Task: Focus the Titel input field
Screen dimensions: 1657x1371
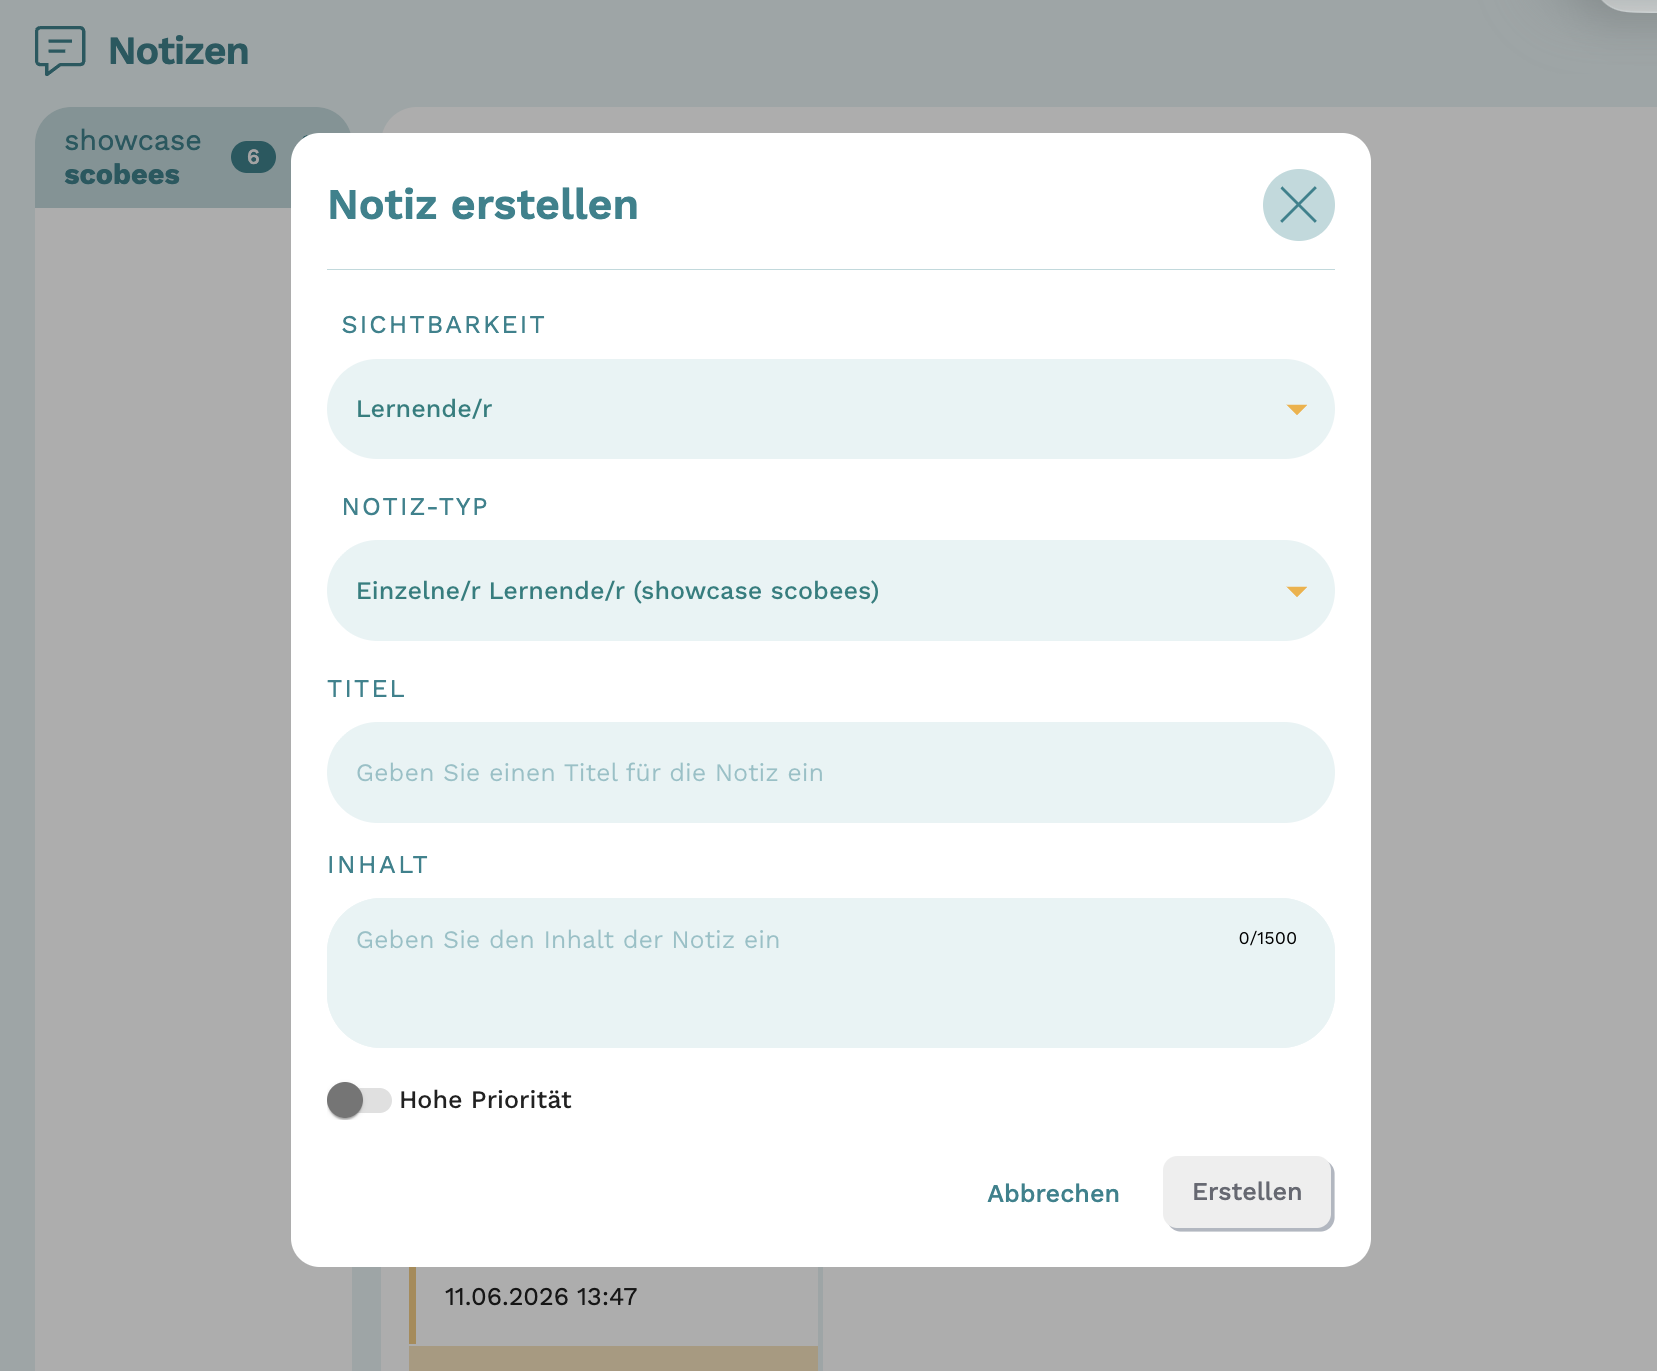Action: (830, 773)
